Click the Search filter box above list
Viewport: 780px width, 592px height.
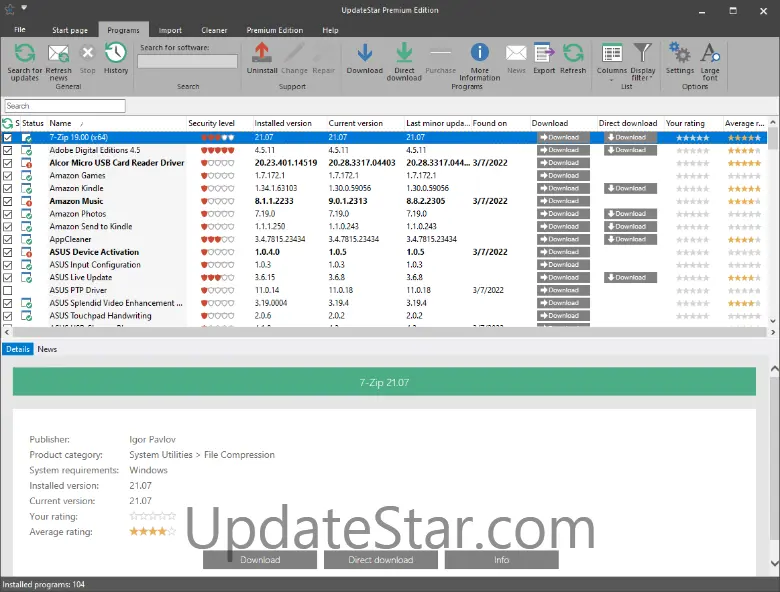click(65, 106)
